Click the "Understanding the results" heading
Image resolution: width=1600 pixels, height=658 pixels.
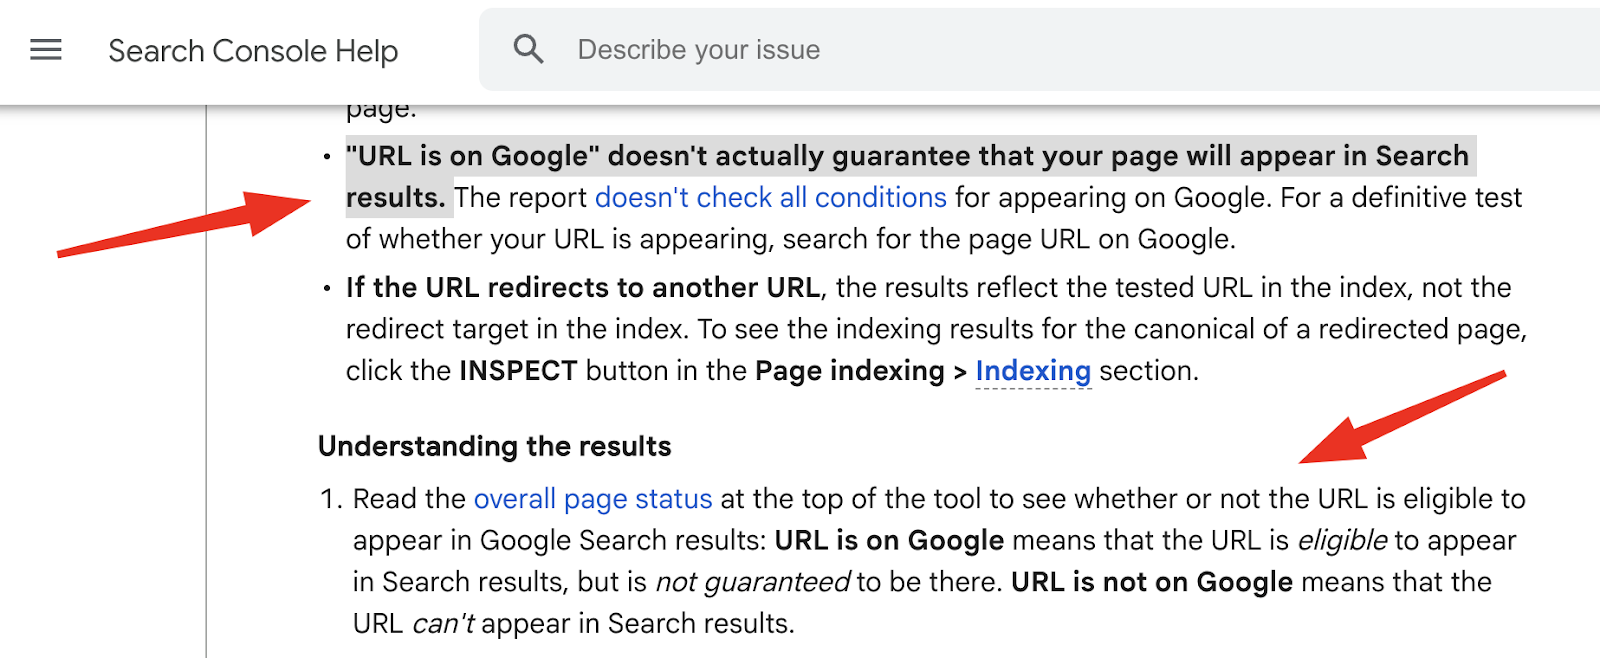(x=494, y=446)
